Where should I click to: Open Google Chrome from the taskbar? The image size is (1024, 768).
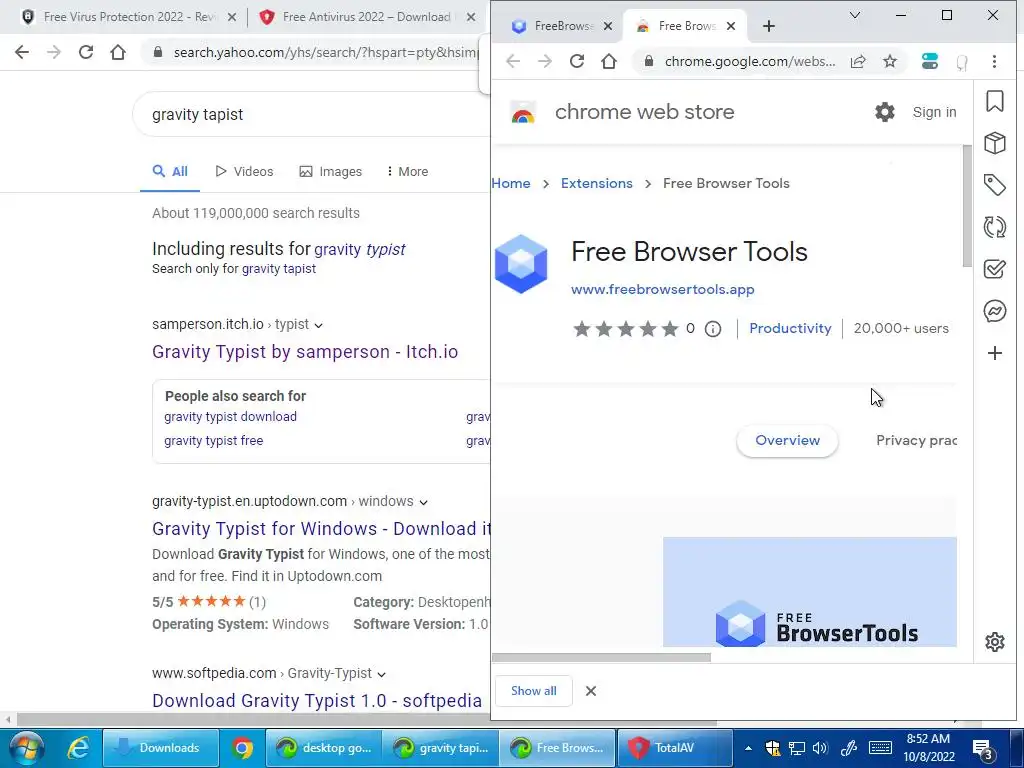click(x=242, y=748)
